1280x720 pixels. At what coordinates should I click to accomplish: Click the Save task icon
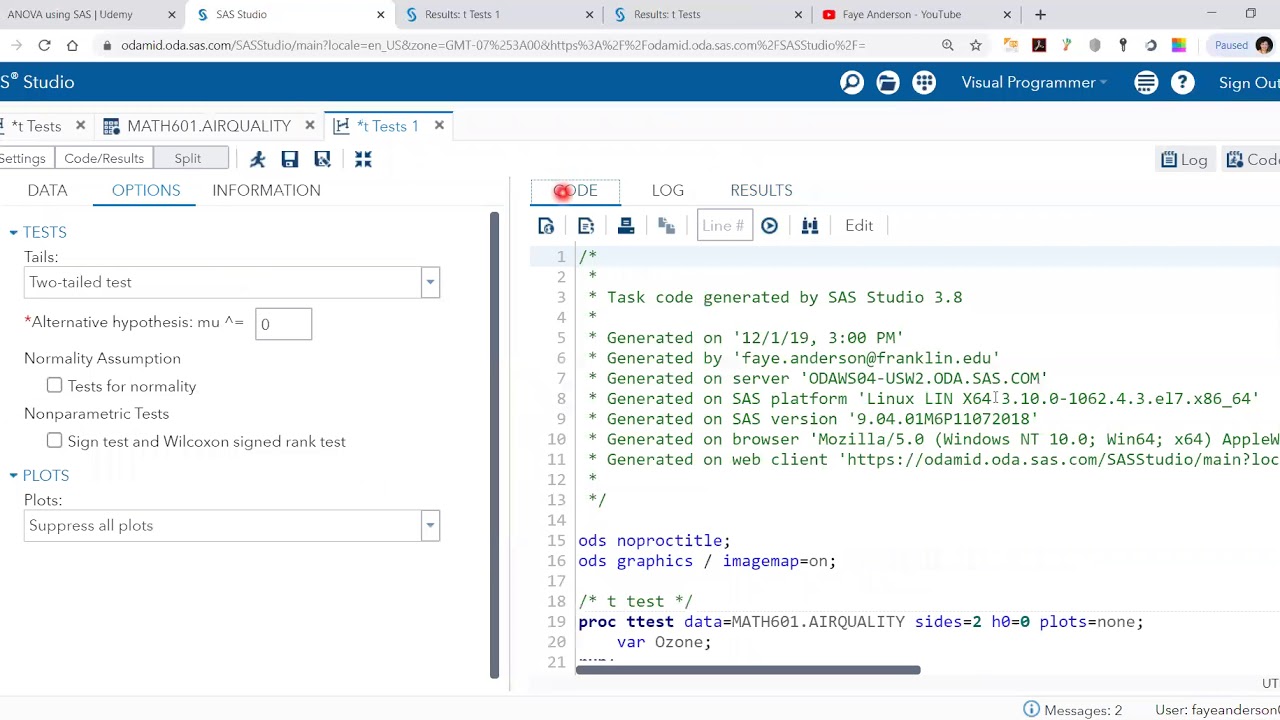(290, 159)
